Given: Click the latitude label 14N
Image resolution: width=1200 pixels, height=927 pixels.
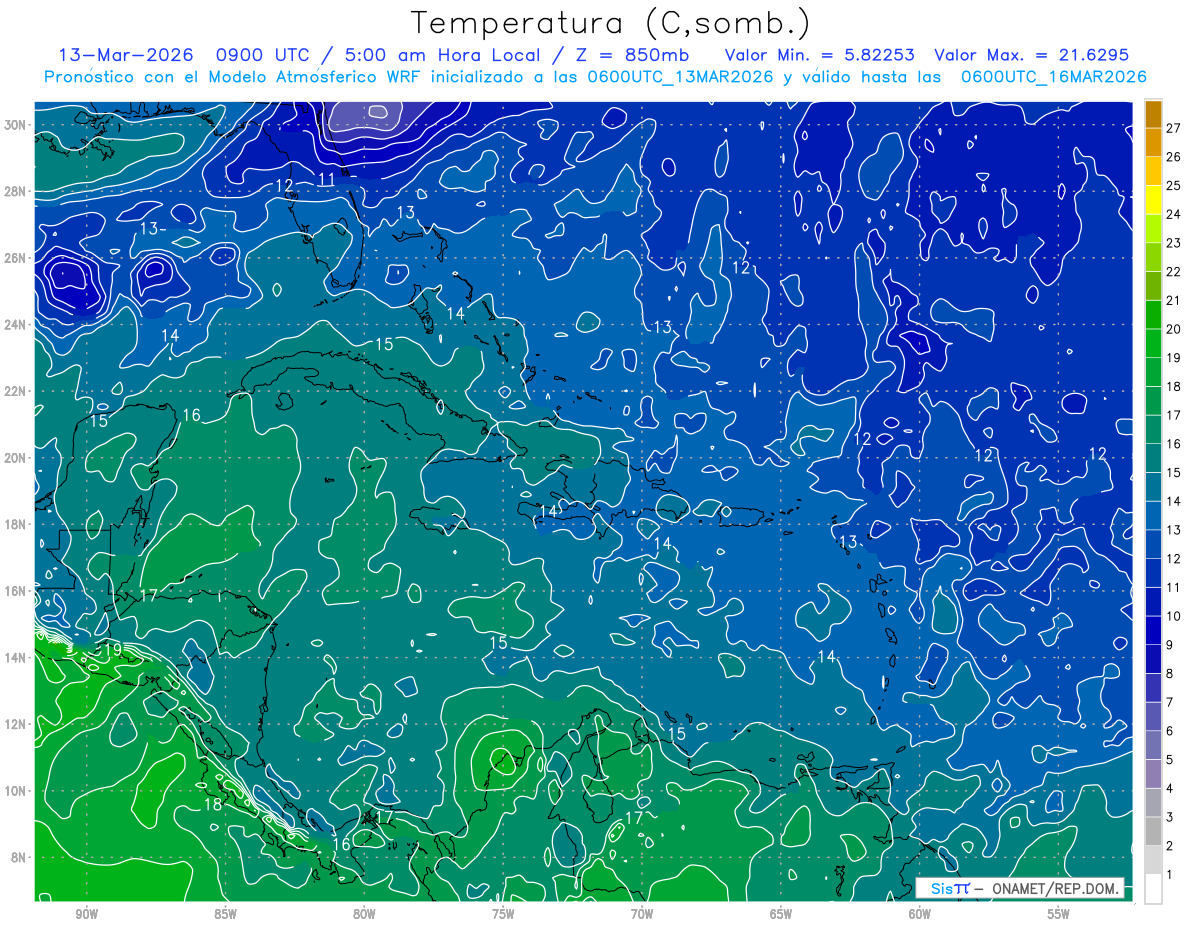Looking at the screenshot, I should coord(15,658).
